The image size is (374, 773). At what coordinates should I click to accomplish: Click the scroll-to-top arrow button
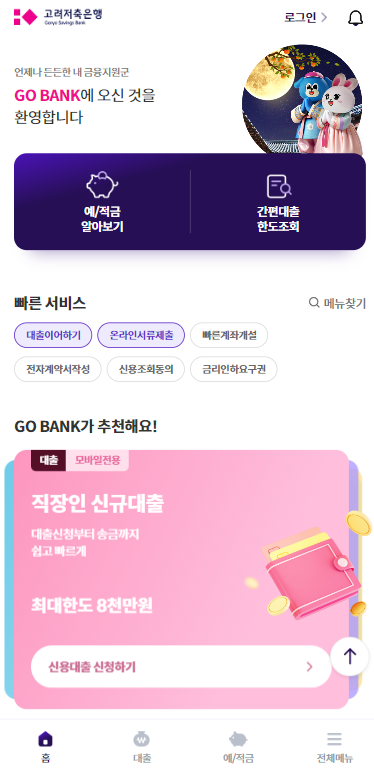coord(349,656)
